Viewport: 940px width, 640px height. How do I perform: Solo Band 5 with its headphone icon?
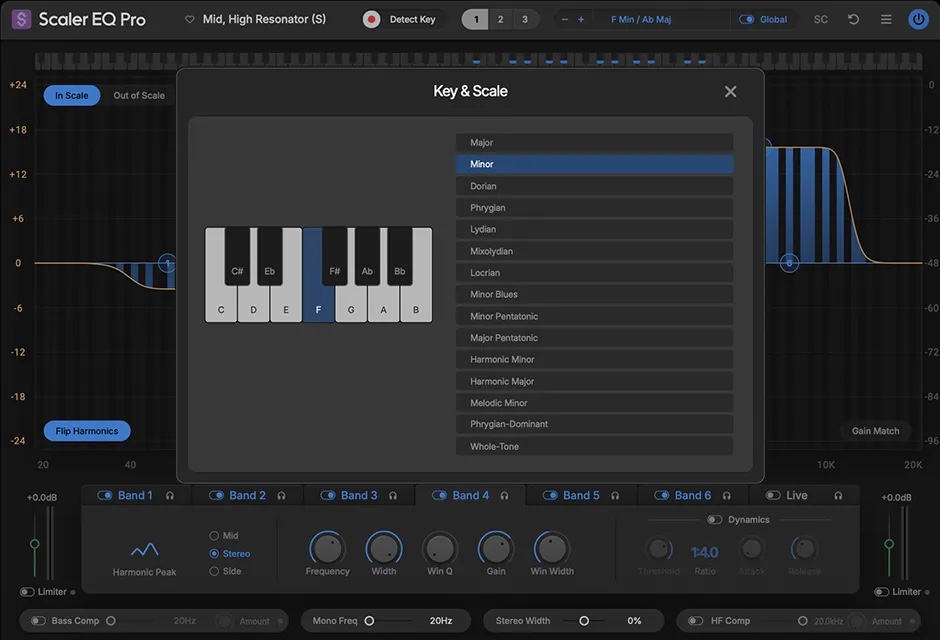[x=615, y=496]
